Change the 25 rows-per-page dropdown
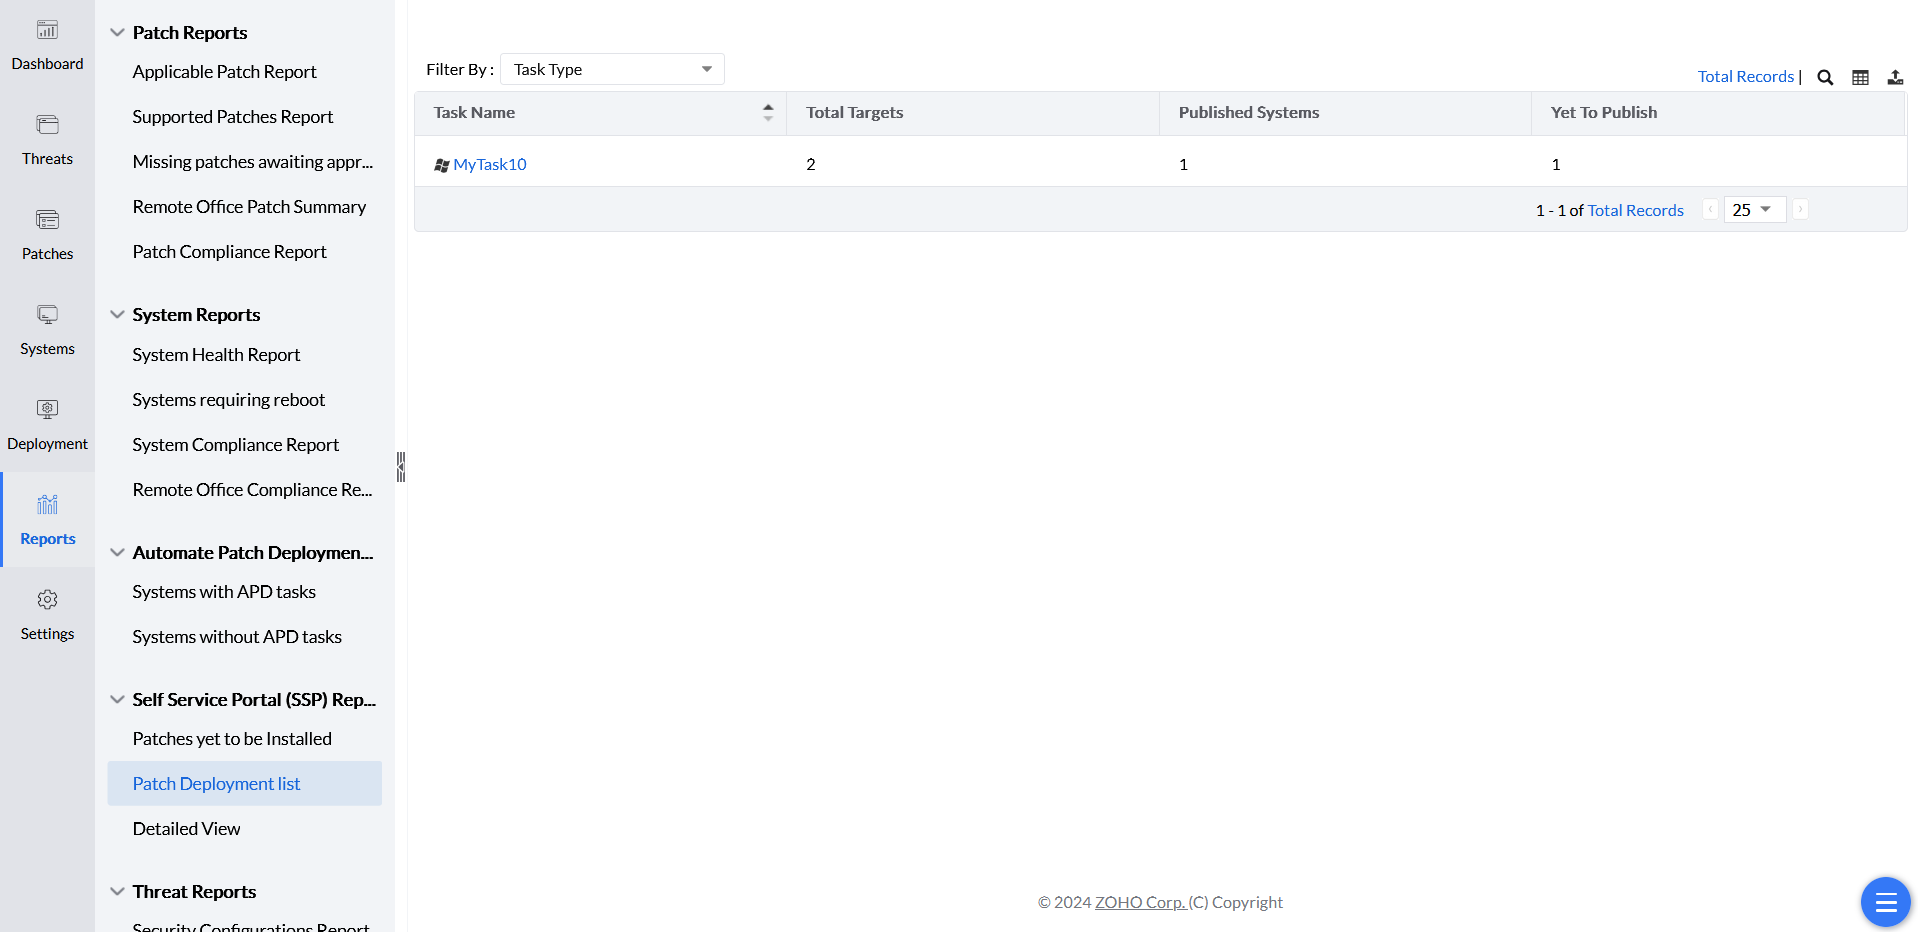The height and width of the screenshot is (932, 1918). click(x=1754, y=210)
